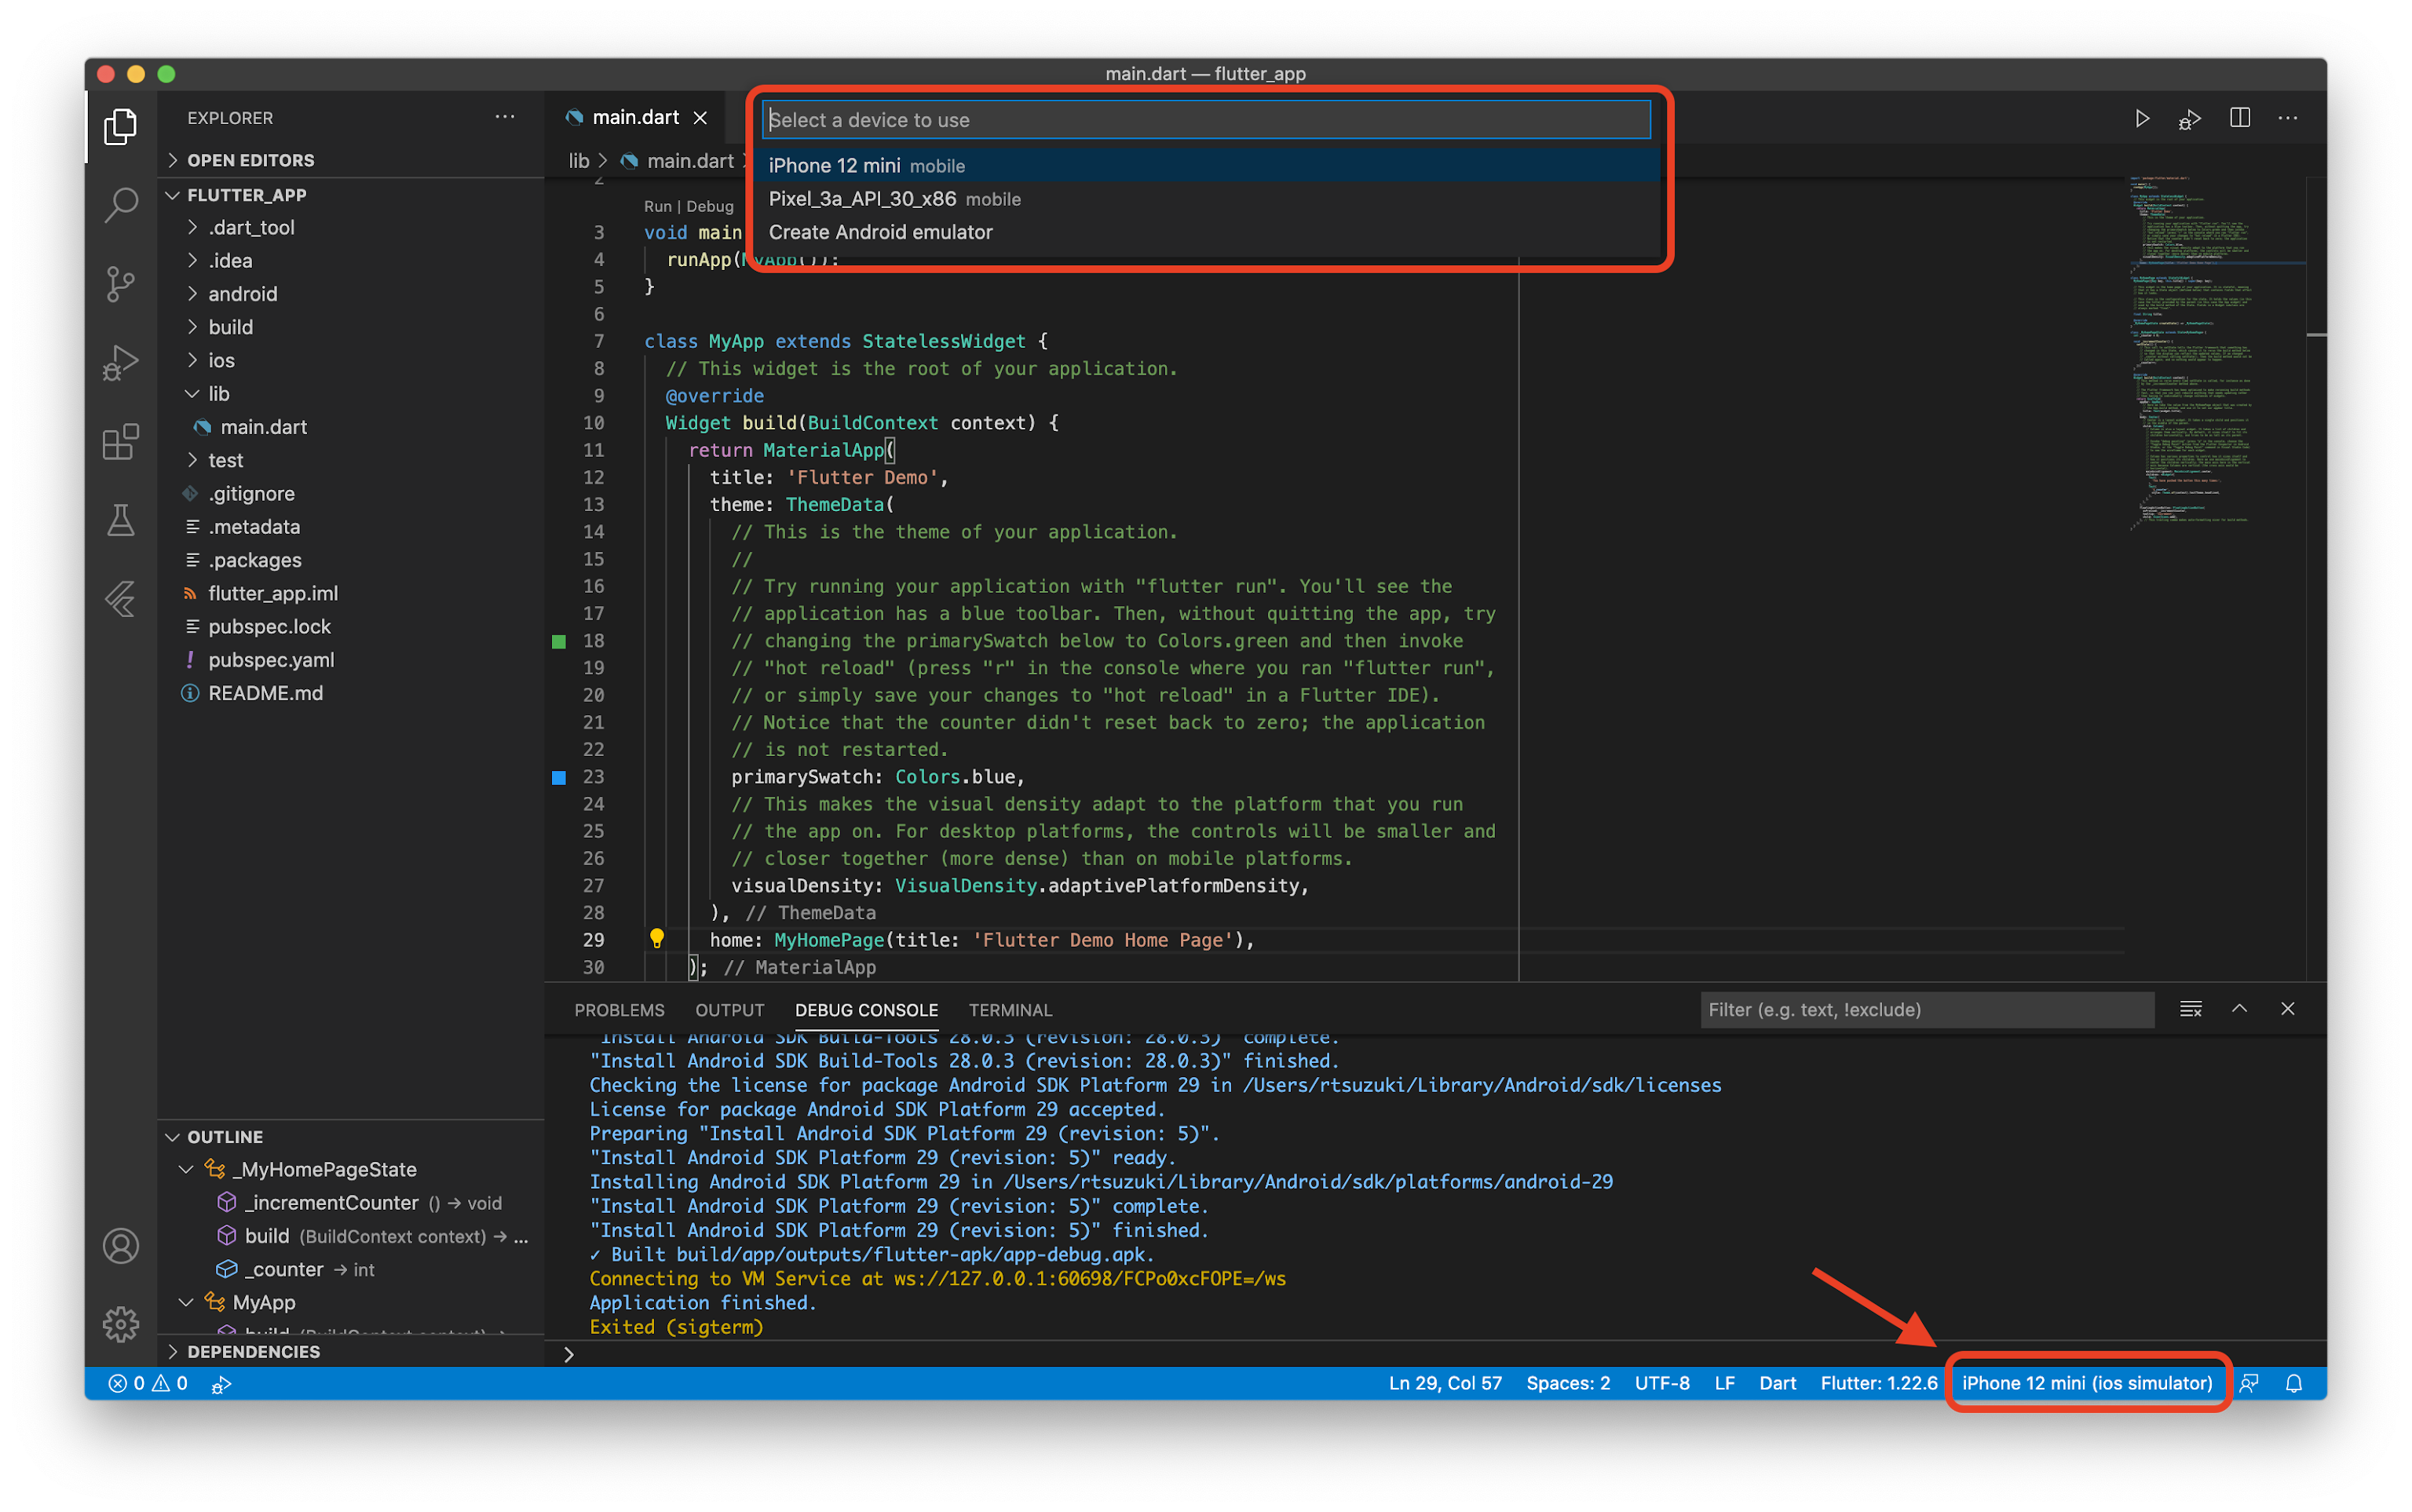The image size is (2412, 1512).
Task: Click the Run code lens above main
Action: (x=658, y=206)
